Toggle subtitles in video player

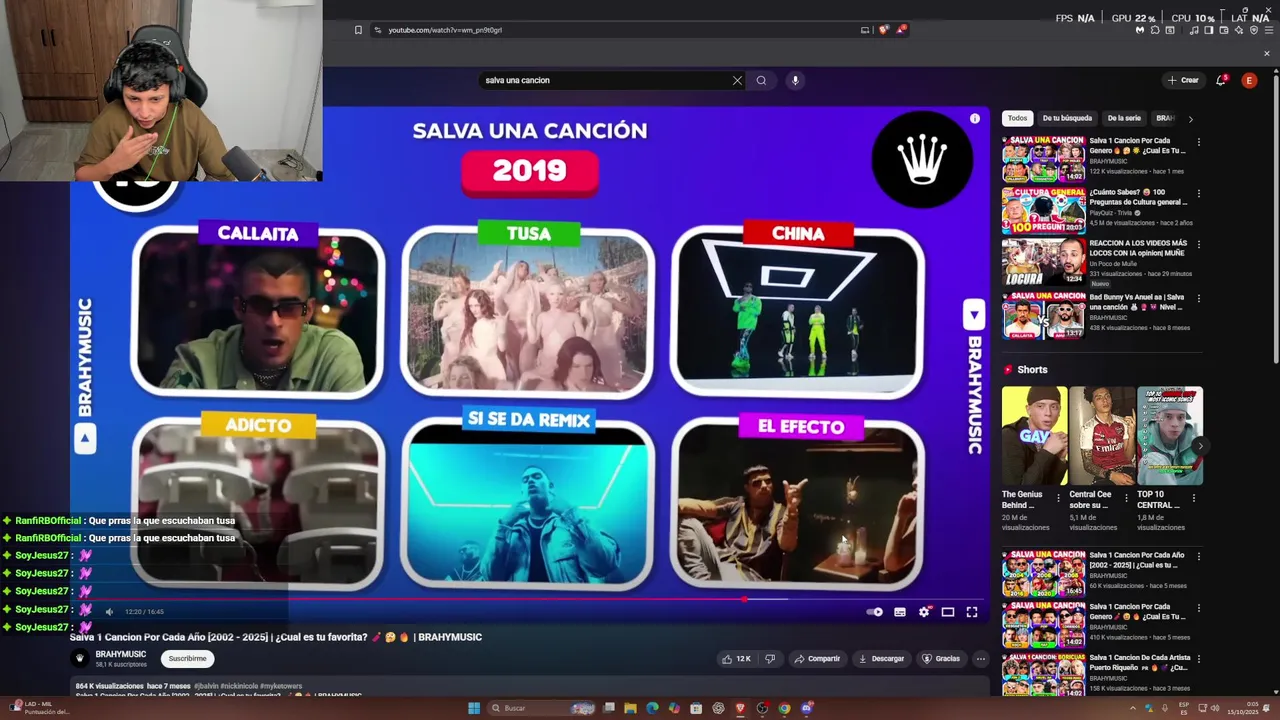pyautogui.click(x=900, y=612)
